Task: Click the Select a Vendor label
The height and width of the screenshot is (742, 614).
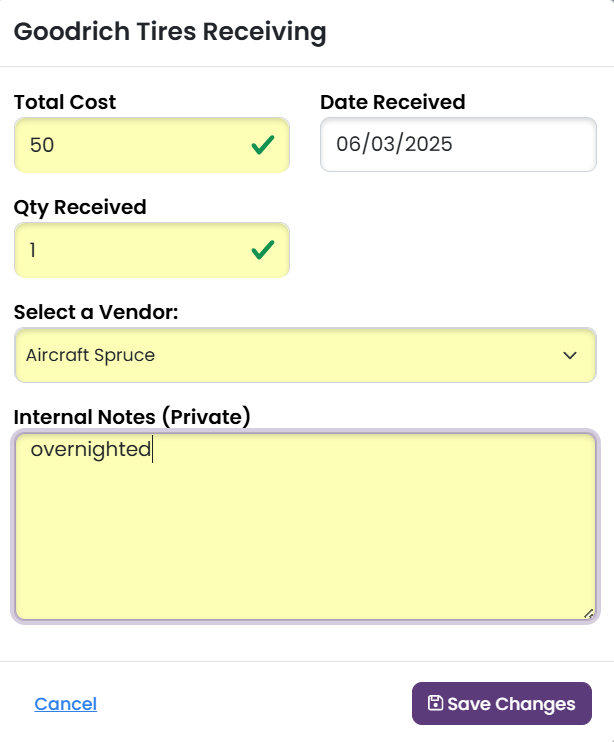Action: point(96,312)
